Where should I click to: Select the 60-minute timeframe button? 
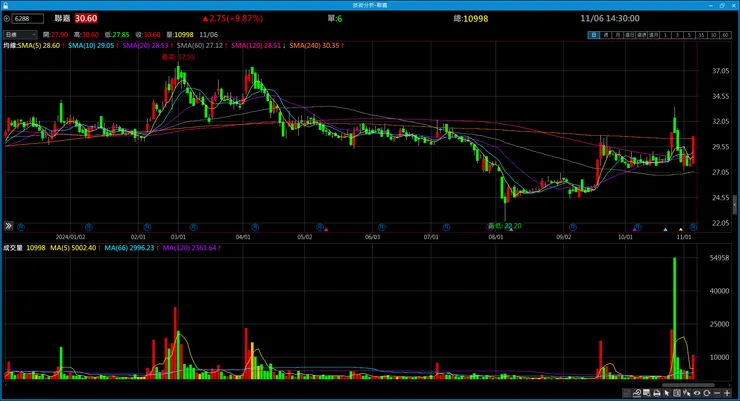click(725, 35)
